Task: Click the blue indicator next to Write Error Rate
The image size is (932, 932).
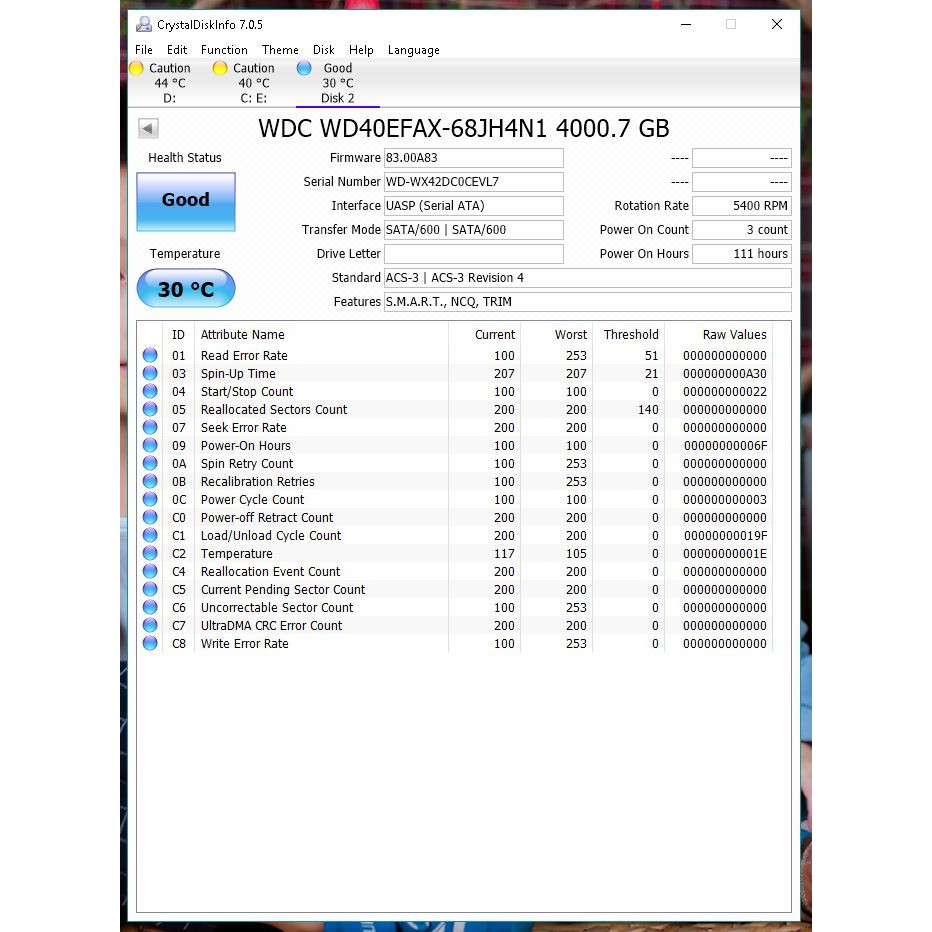Action: [150, 643]
